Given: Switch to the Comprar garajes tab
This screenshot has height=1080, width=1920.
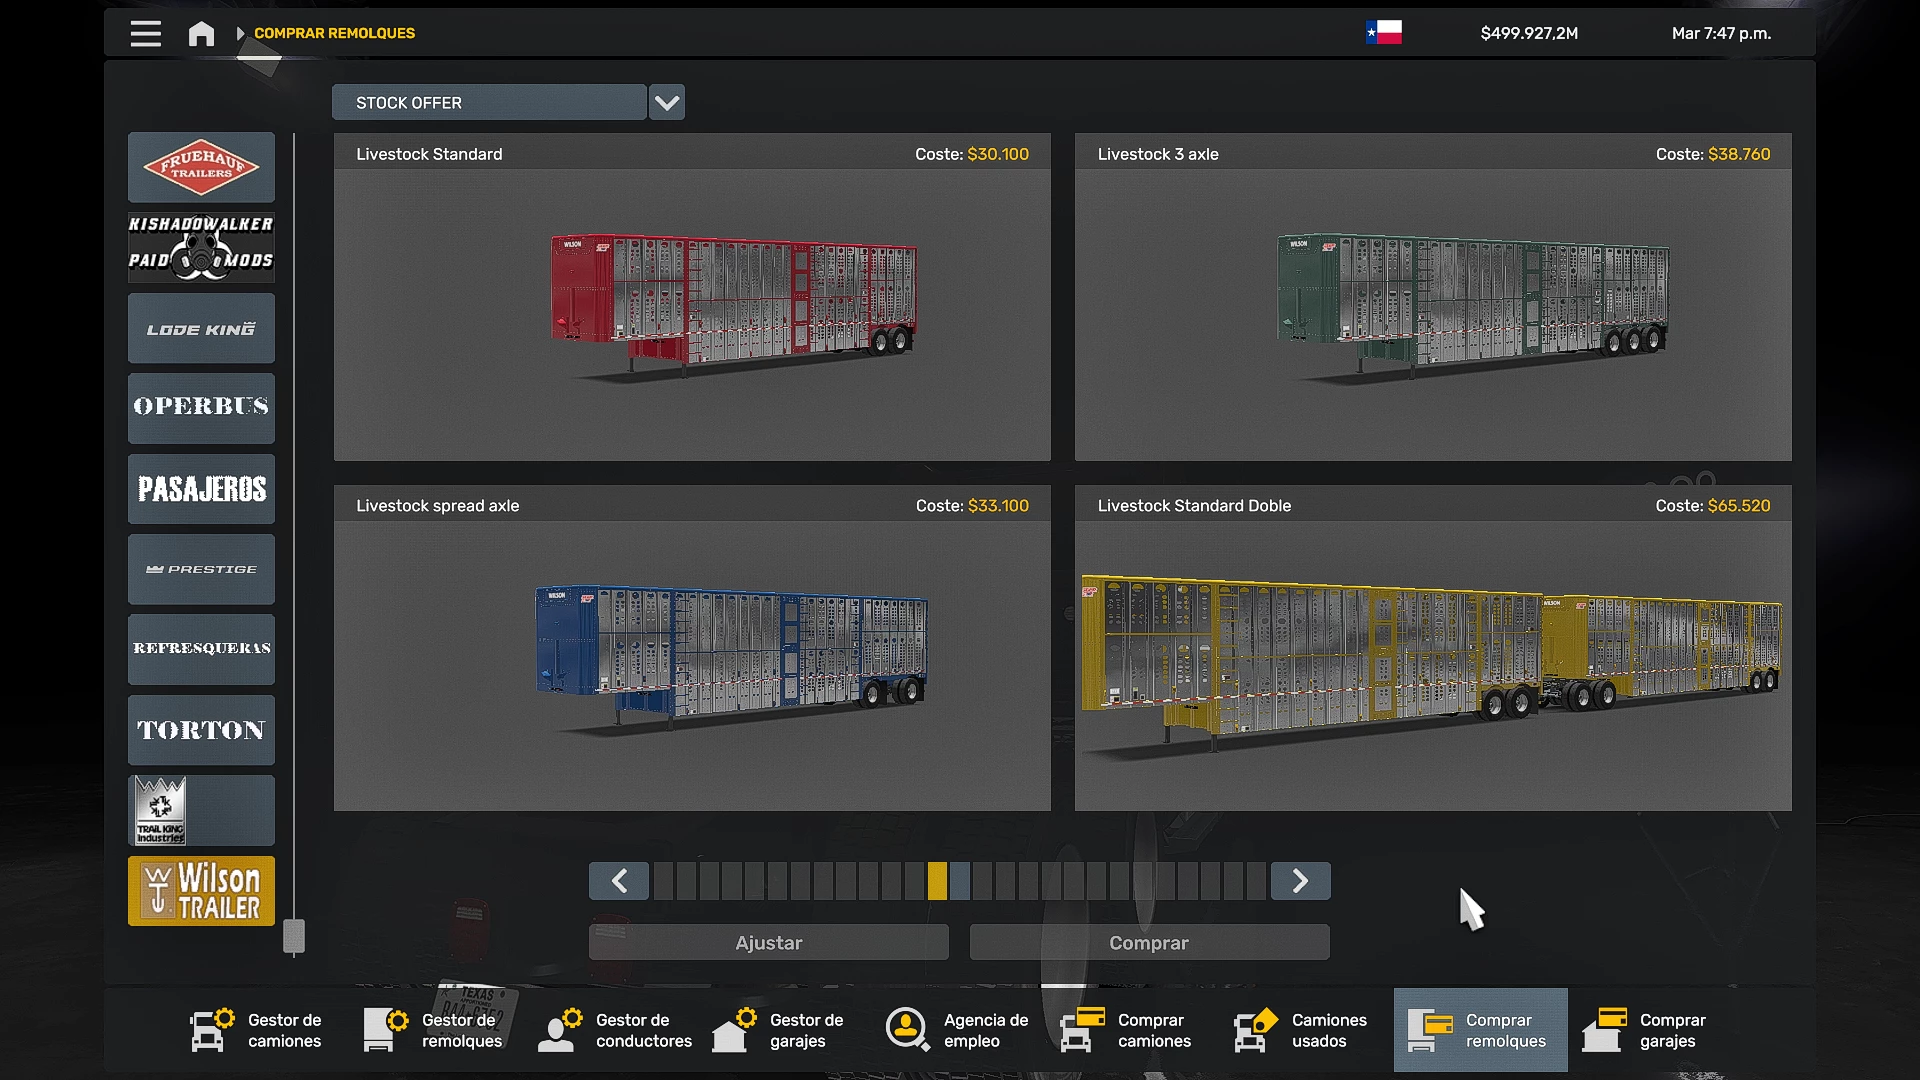Looking at the screenshot, I should pyautogui.click(x=1646, y=1030).
